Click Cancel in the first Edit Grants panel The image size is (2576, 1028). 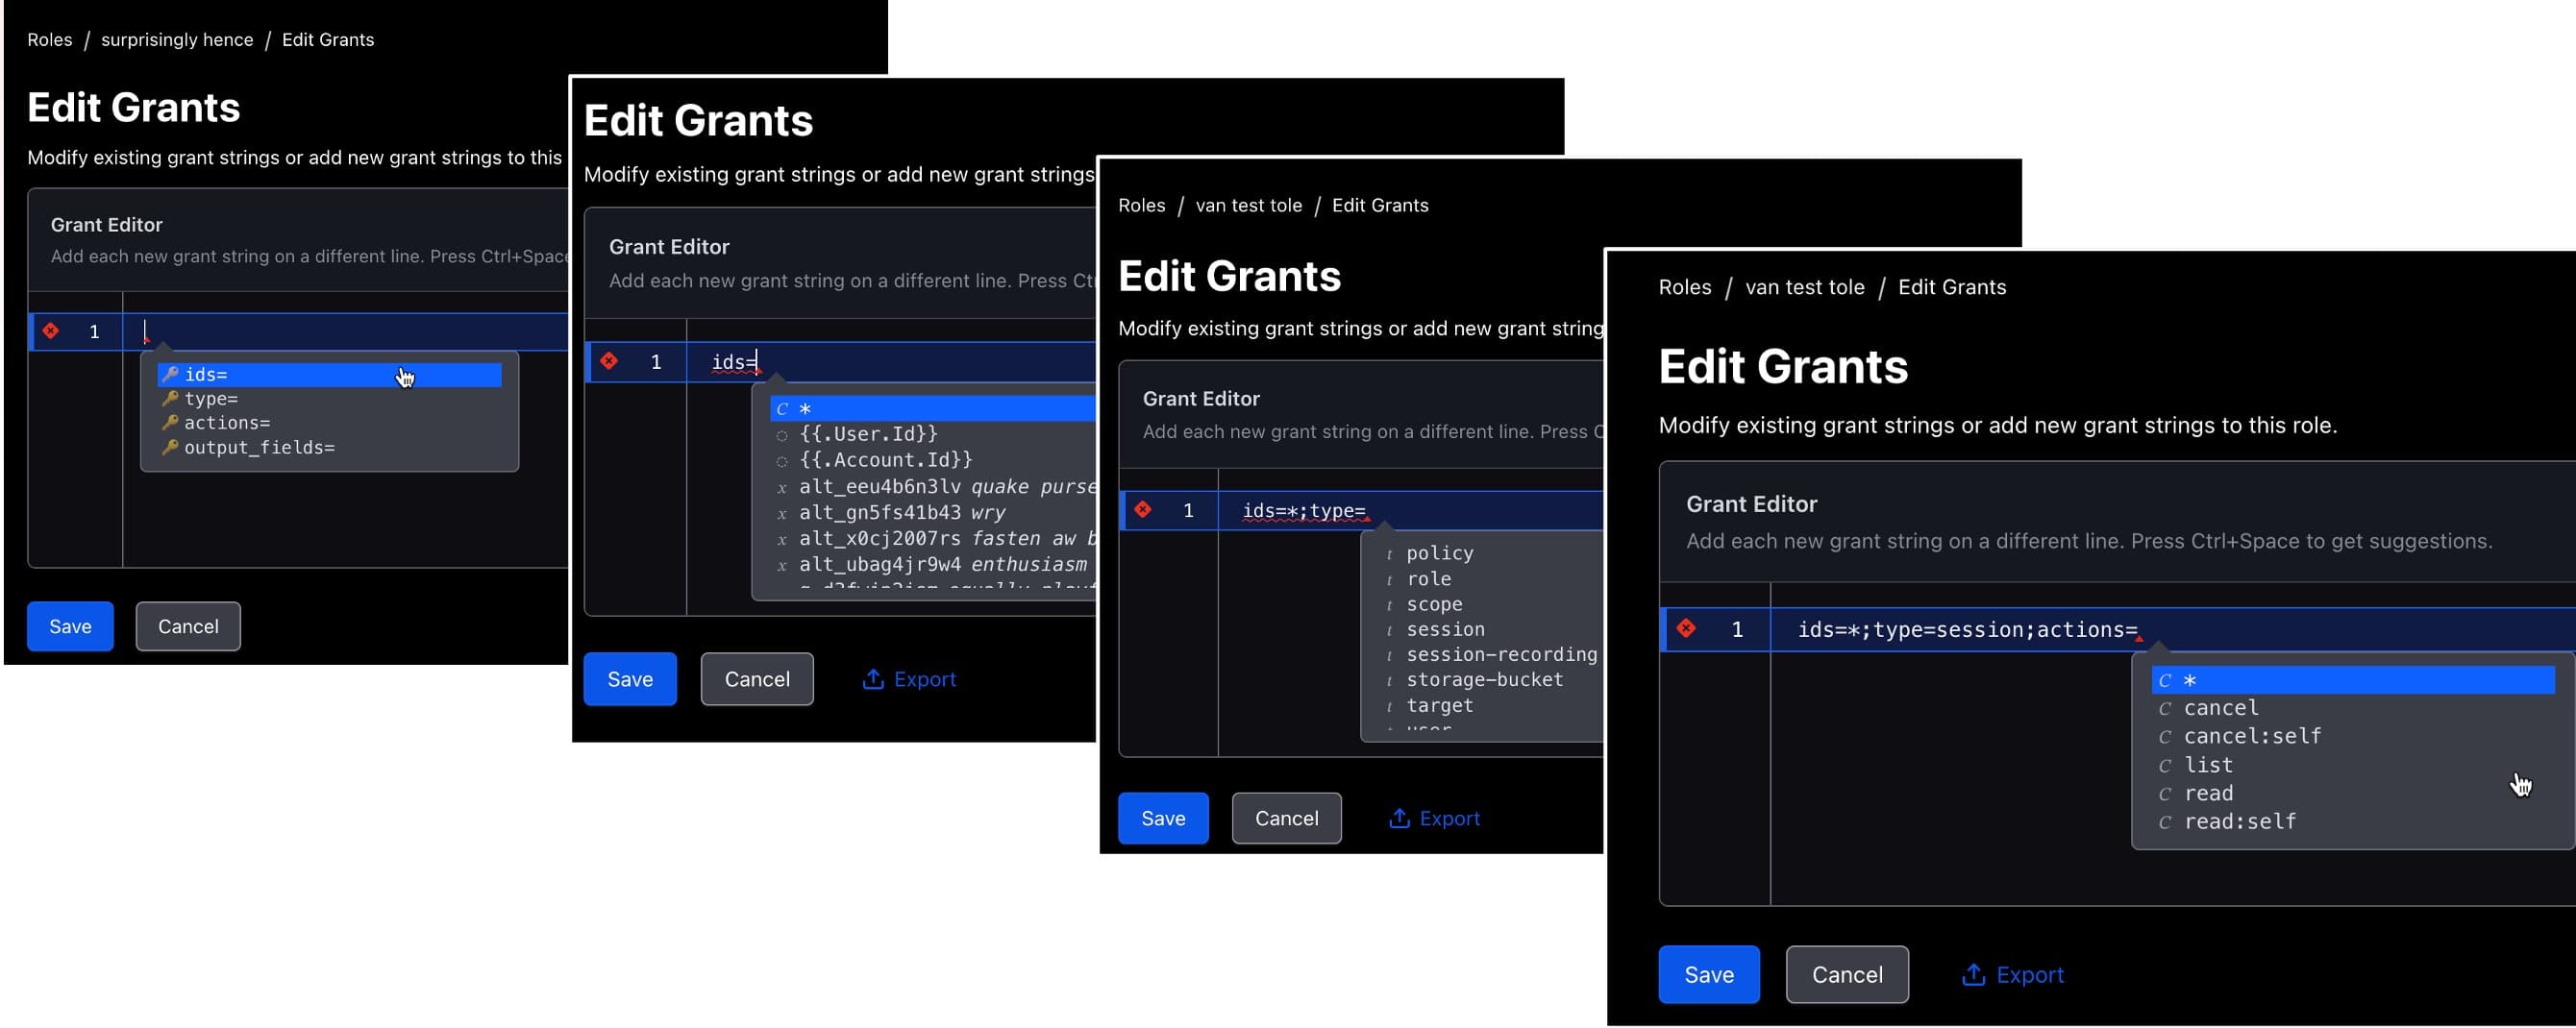tap(188, 626)
